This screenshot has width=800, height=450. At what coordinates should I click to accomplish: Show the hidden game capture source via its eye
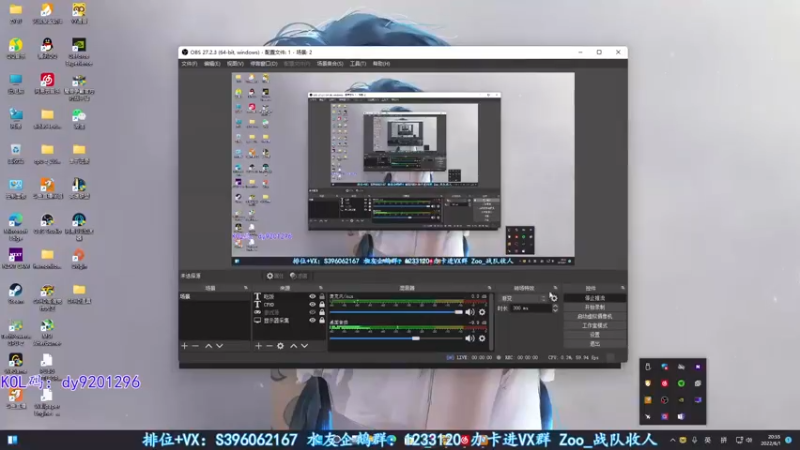312,312
